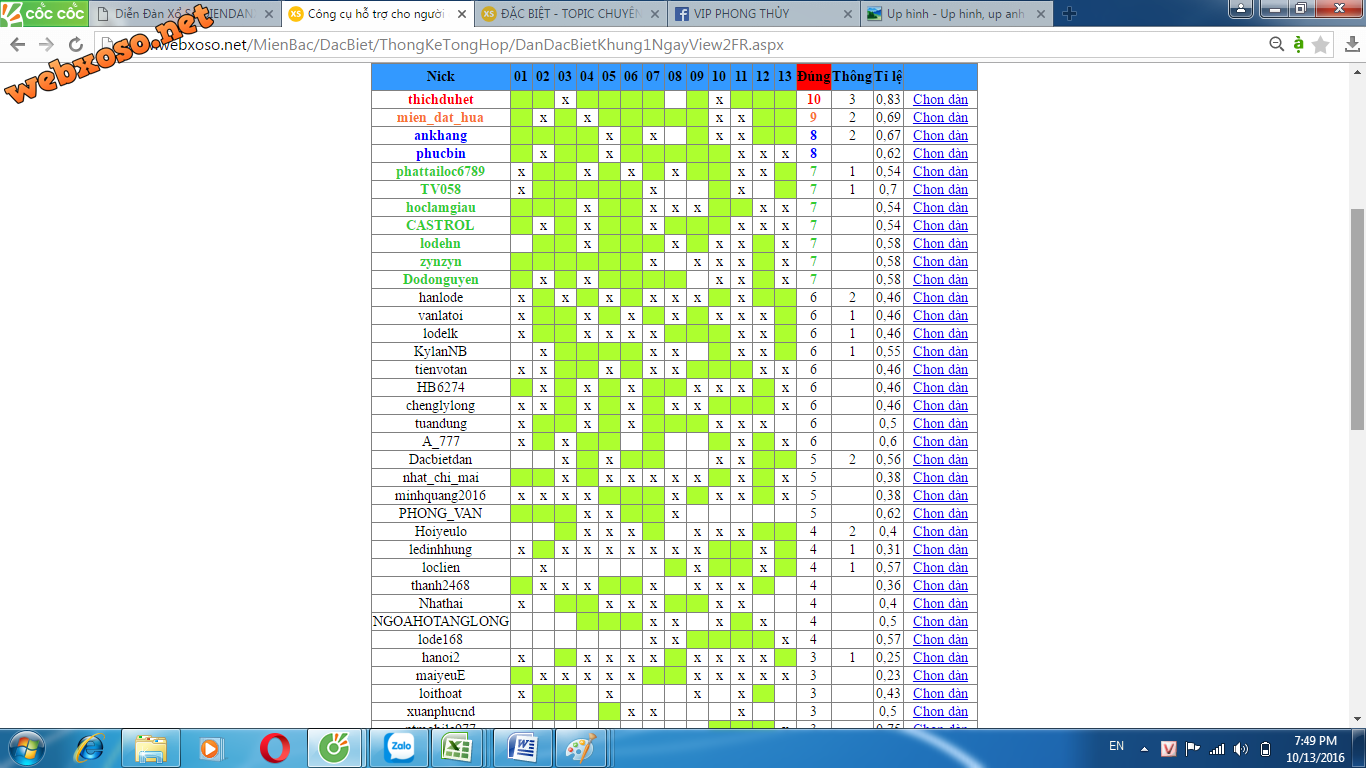This screenshot has height=768, width=1366.
Task: Open Opera browser from the taskbar
Action: click(275, 748)
